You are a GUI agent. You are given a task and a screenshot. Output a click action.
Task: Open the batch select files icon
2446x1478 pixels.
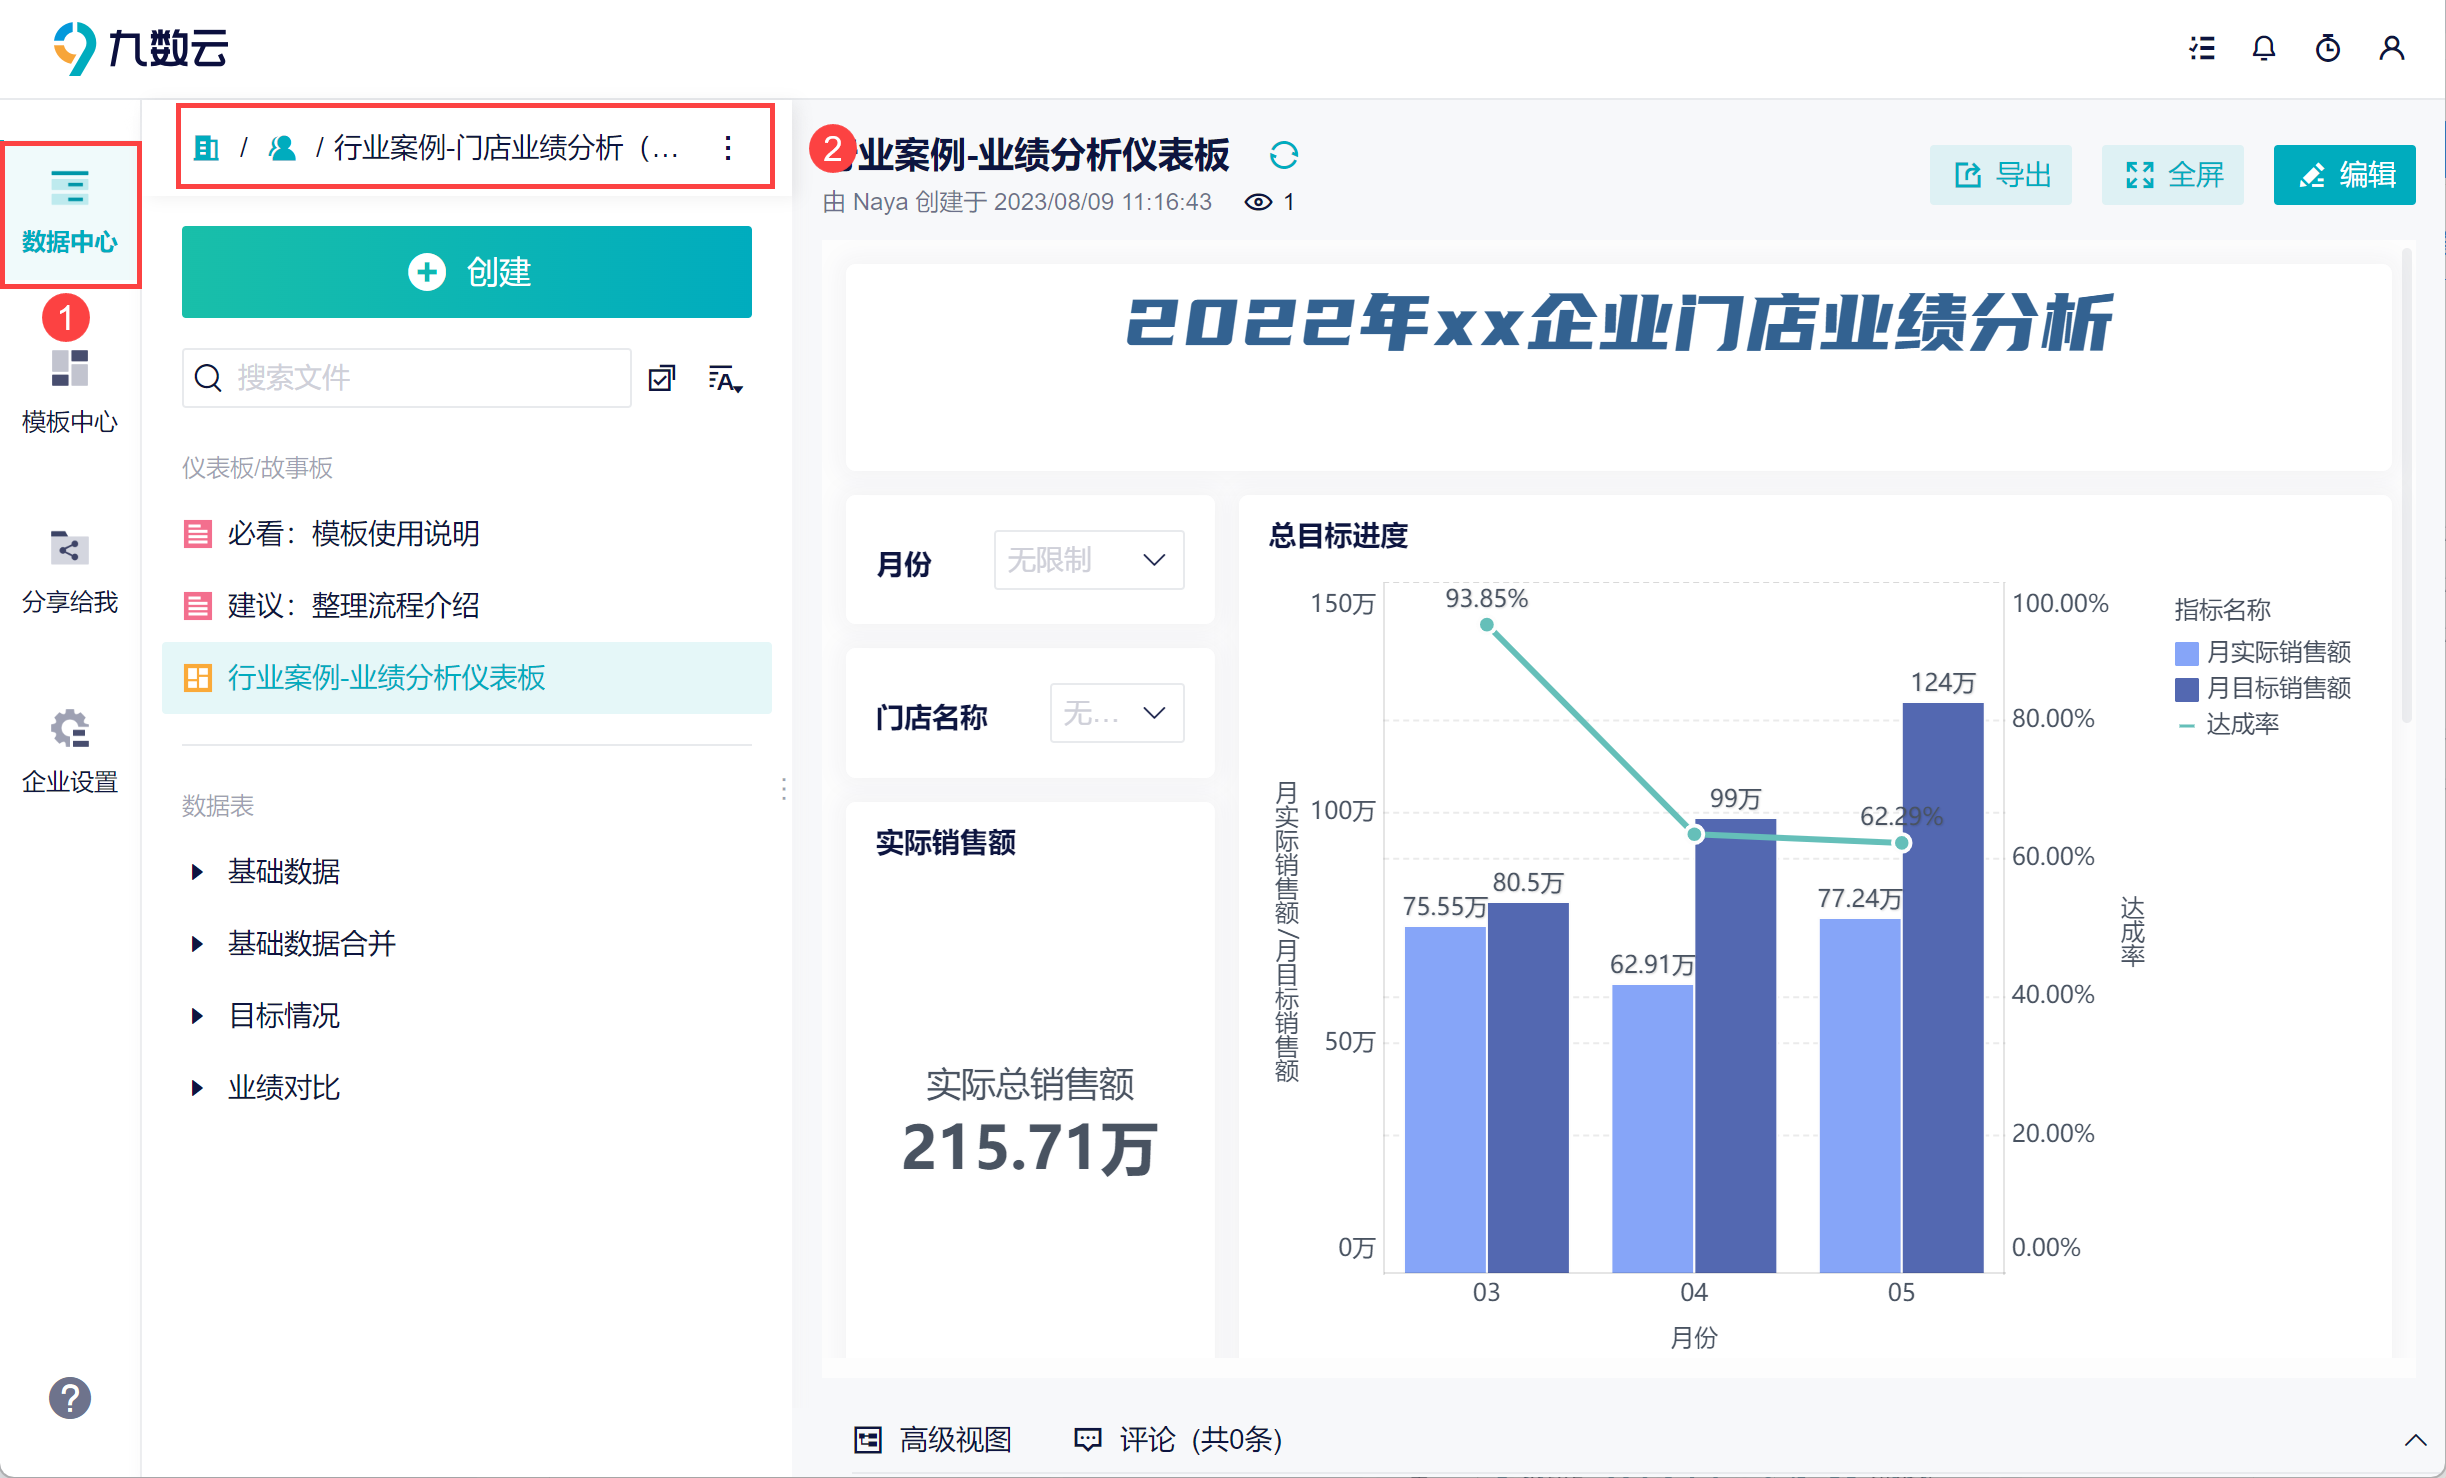[662, 378]
